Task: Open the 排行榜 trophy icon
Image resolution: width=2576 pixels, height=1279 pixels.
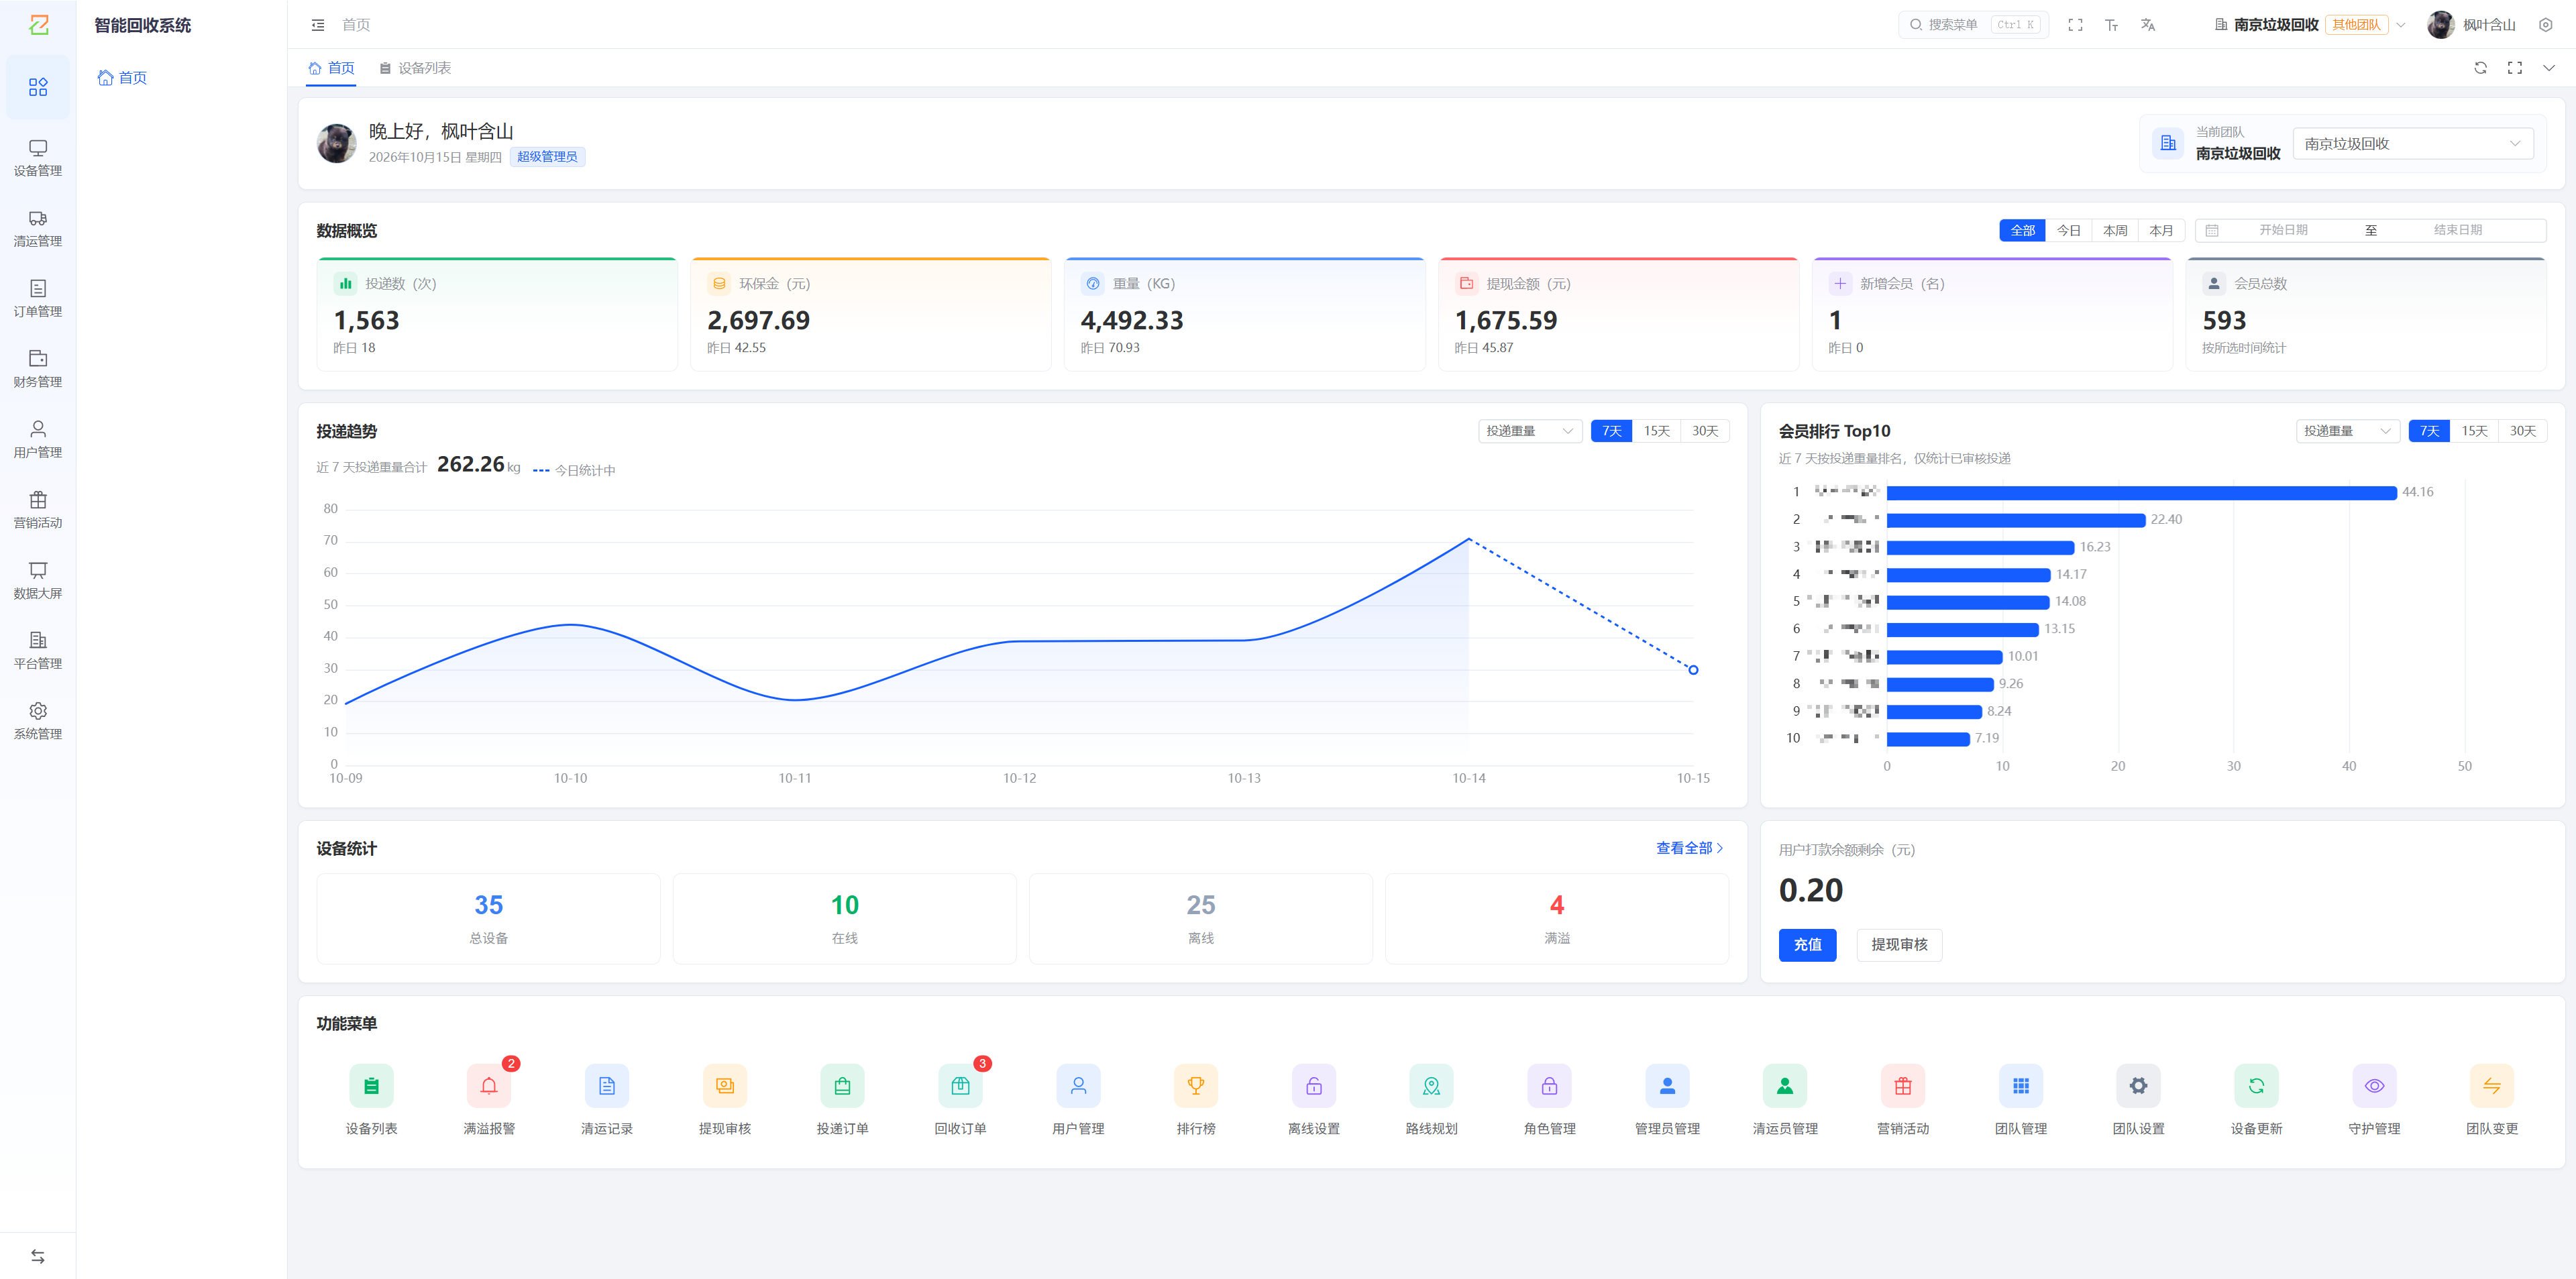Action: point(1196,1086)
